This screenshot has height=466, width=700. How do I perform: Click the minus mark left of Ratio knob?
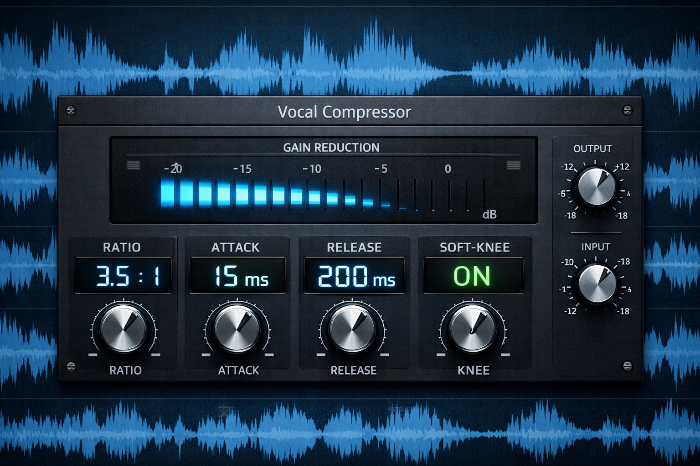point(92,355)
